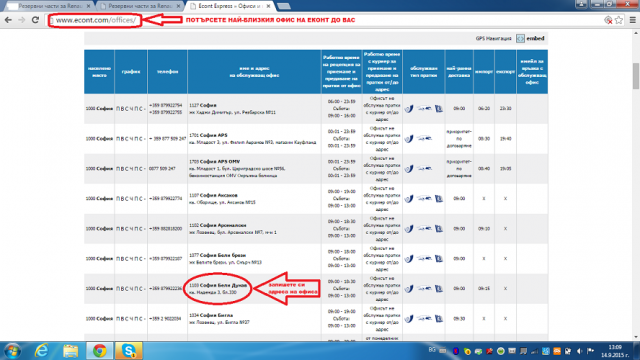Bookmark page with the star icon
Viewport: 640px width, 360px height.
pos(619,20)
